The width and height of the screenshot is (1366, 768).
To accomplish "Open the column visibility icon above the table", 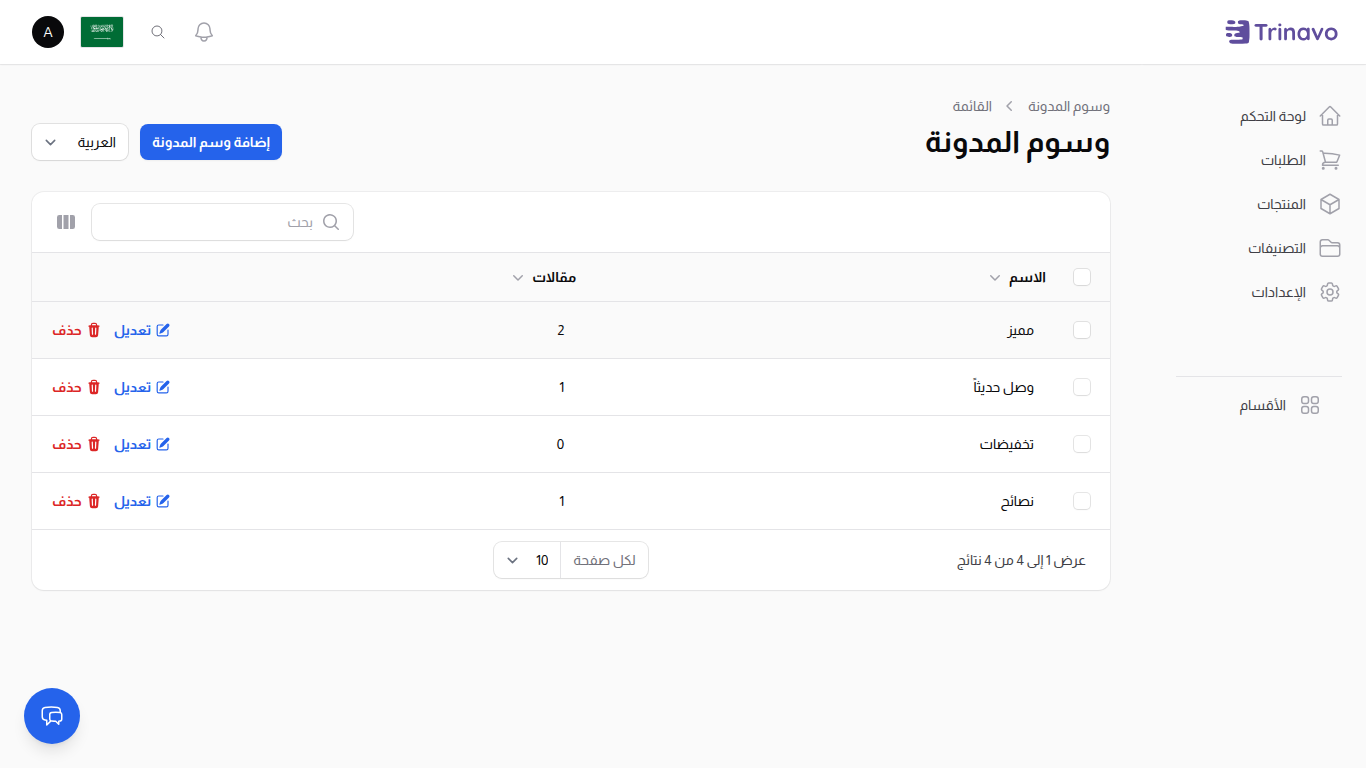I will tap(65, 221).
